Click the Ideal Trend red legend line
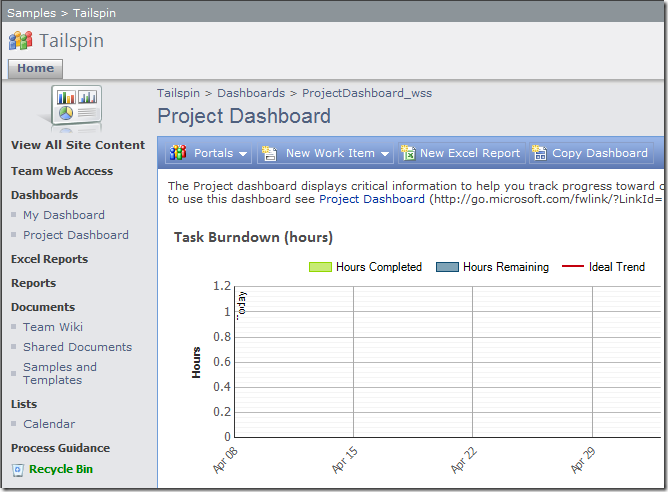 coord(573,267)
